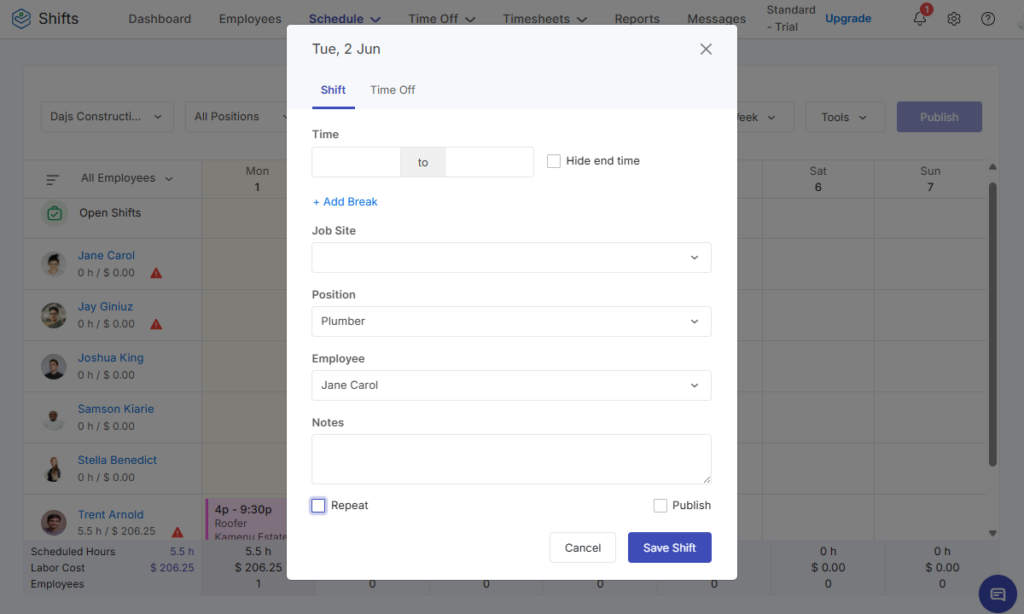Image resolution: width=1024 pixels, height=614 pixels.
Task: Click Samson Kiarie's avatar photo
Action: point(54,417)
